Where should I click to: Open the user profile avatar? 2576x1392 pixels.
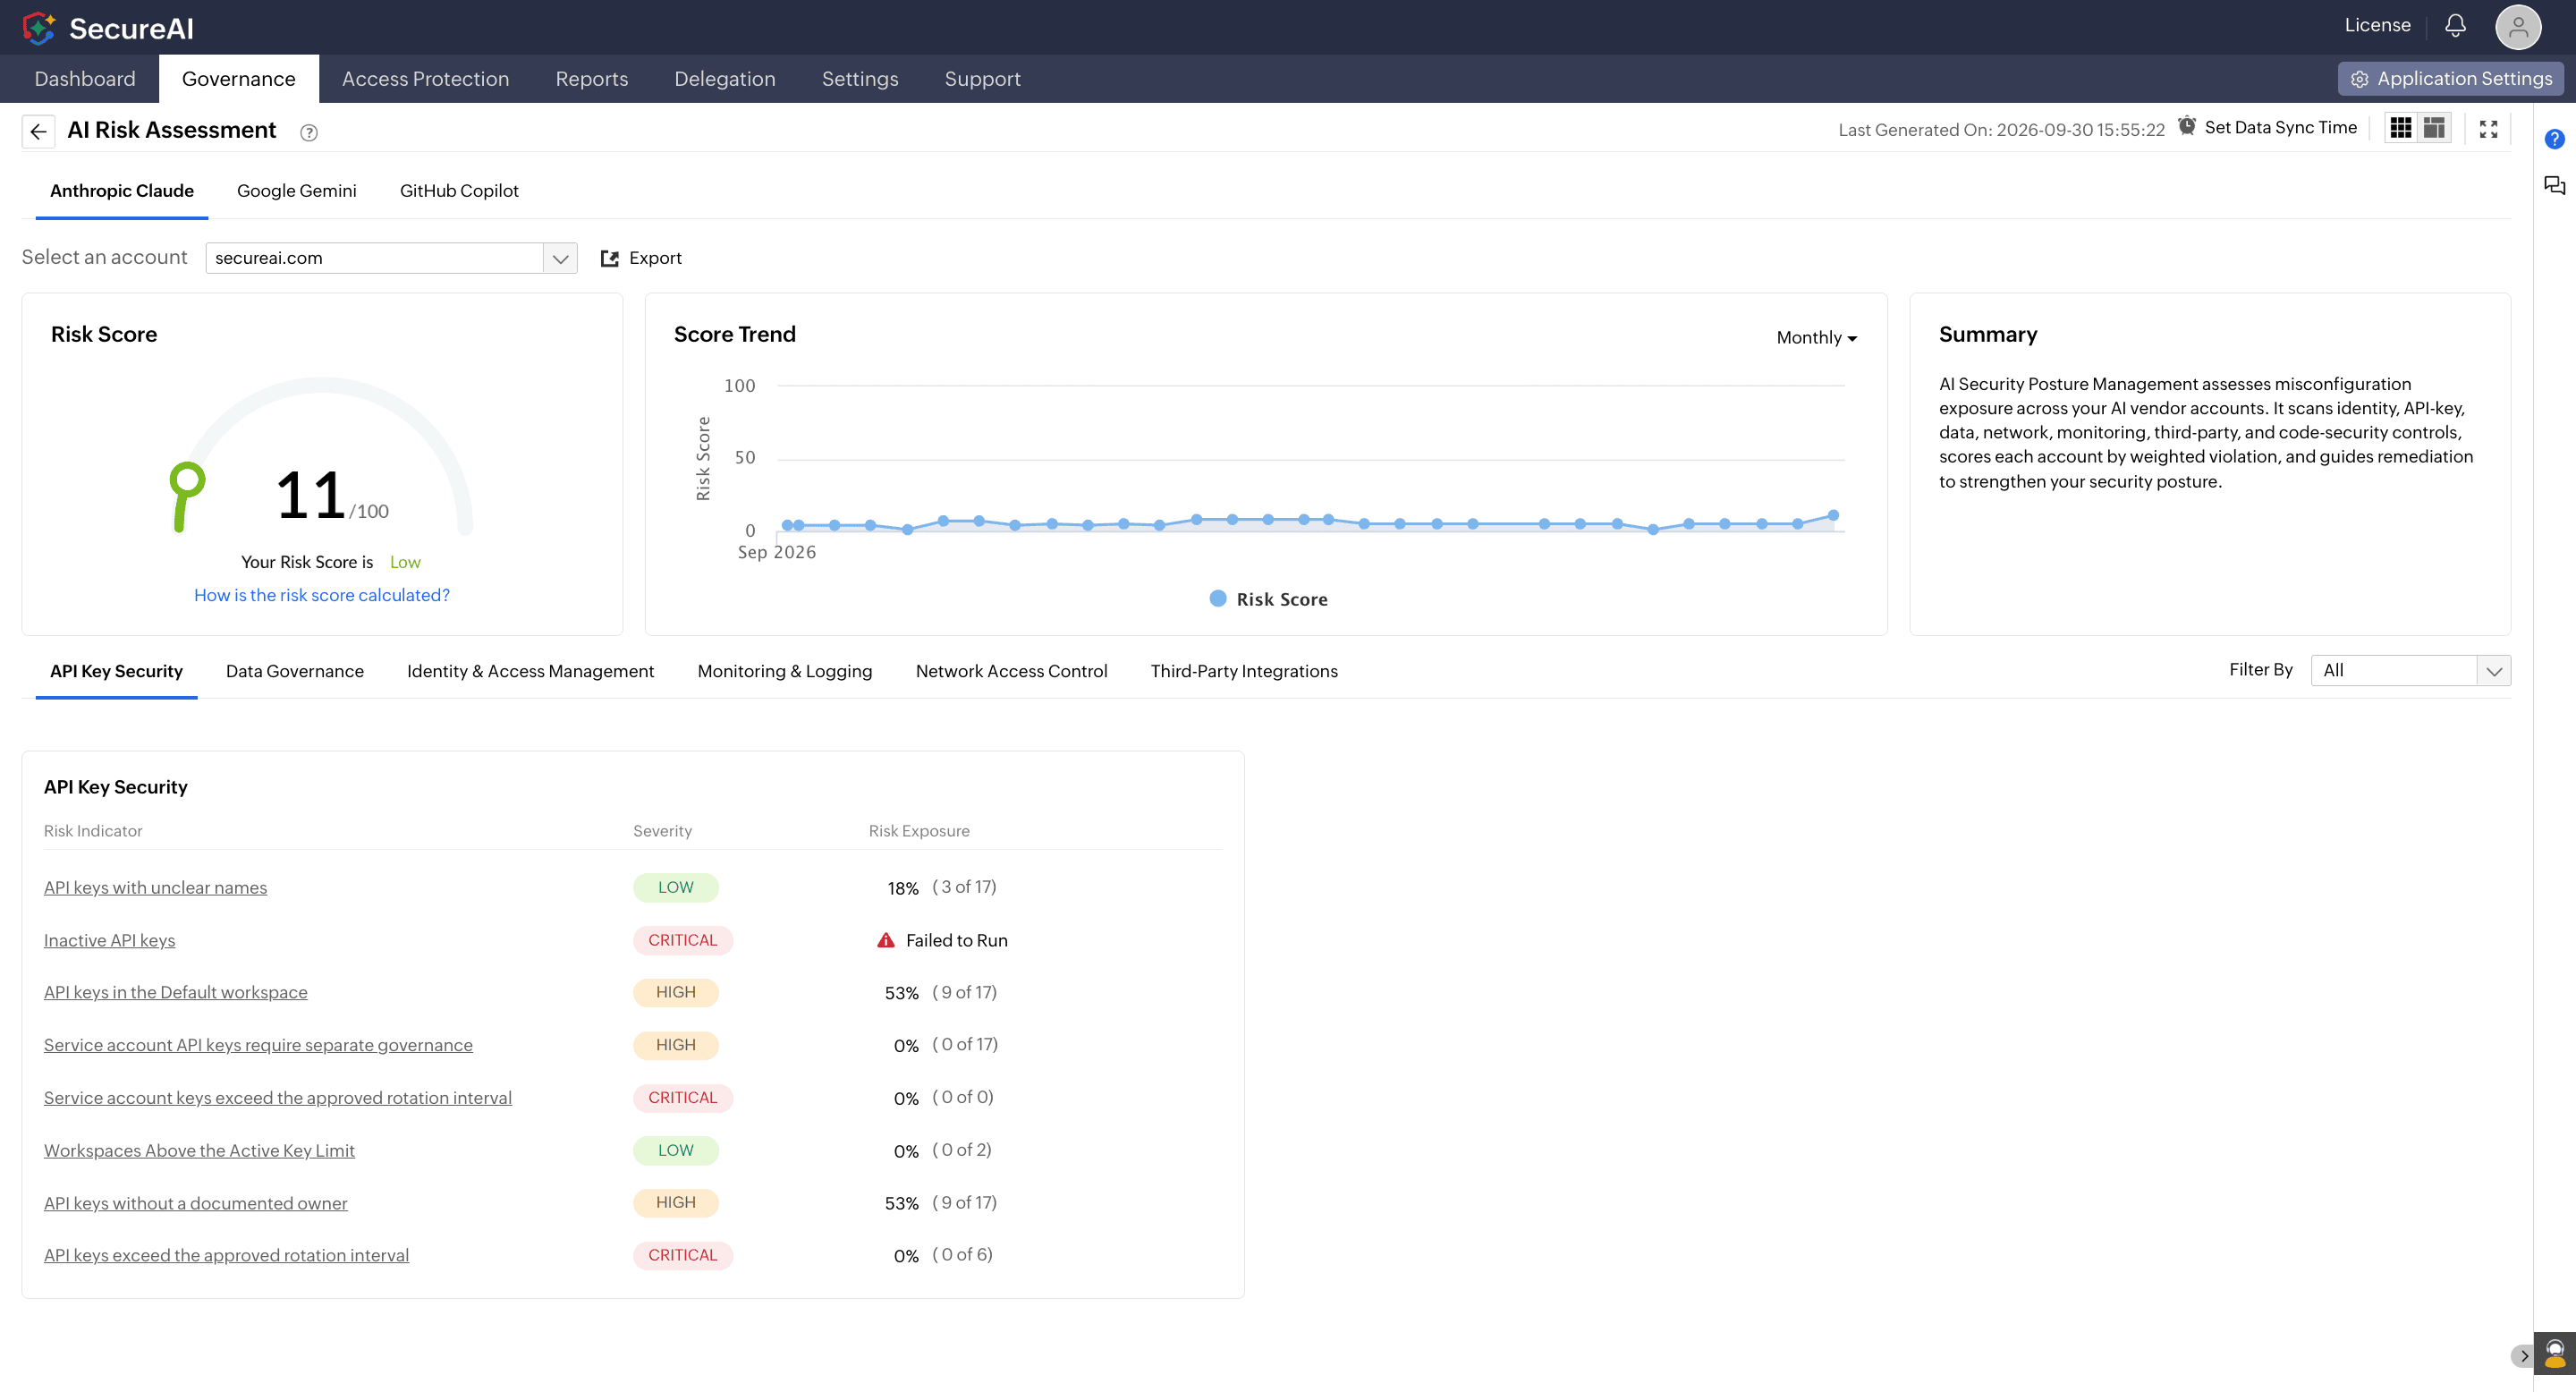2518,27
